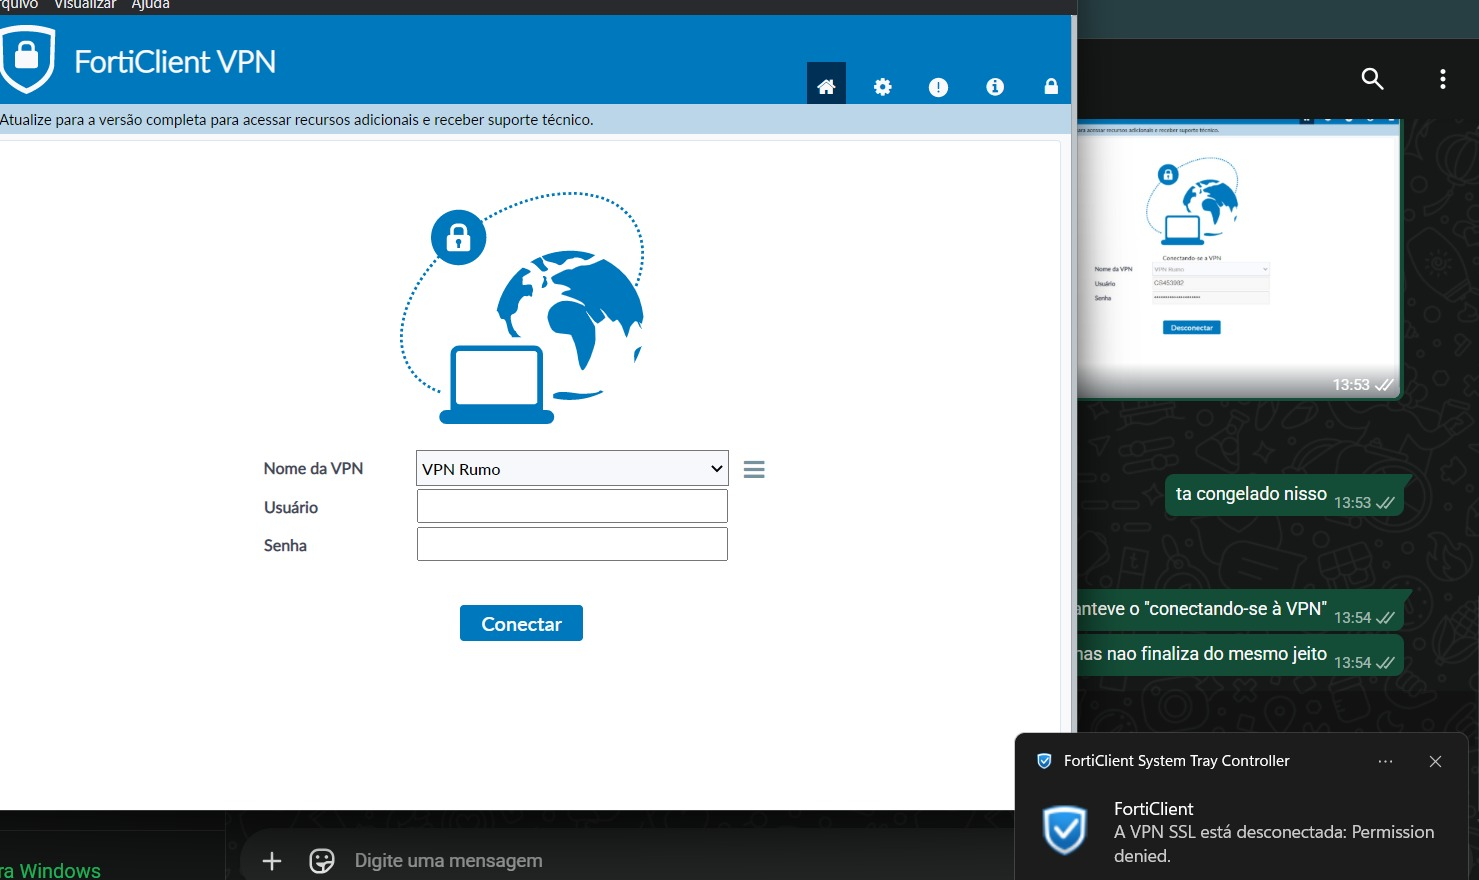
Task: Click the FortiClient System Tray Controller title
Action: 1177,761
